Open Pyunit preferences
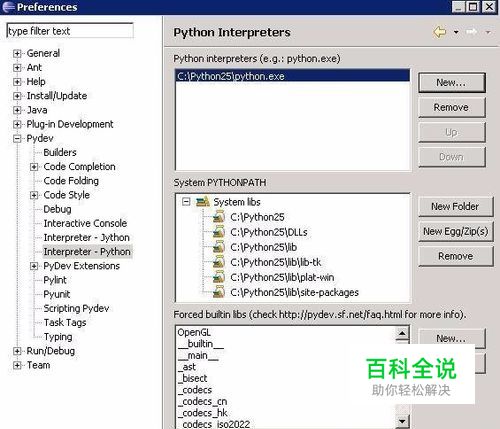Screen dimensions: 500x429 (x=57, y=294)
